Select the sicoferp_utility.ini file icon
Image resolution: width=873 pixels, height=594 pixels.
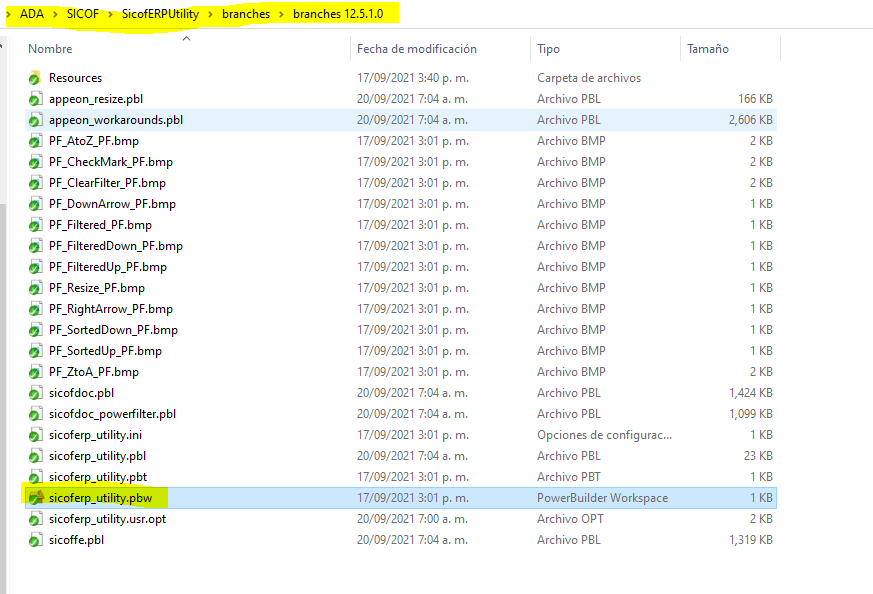[x=35, y=435]
